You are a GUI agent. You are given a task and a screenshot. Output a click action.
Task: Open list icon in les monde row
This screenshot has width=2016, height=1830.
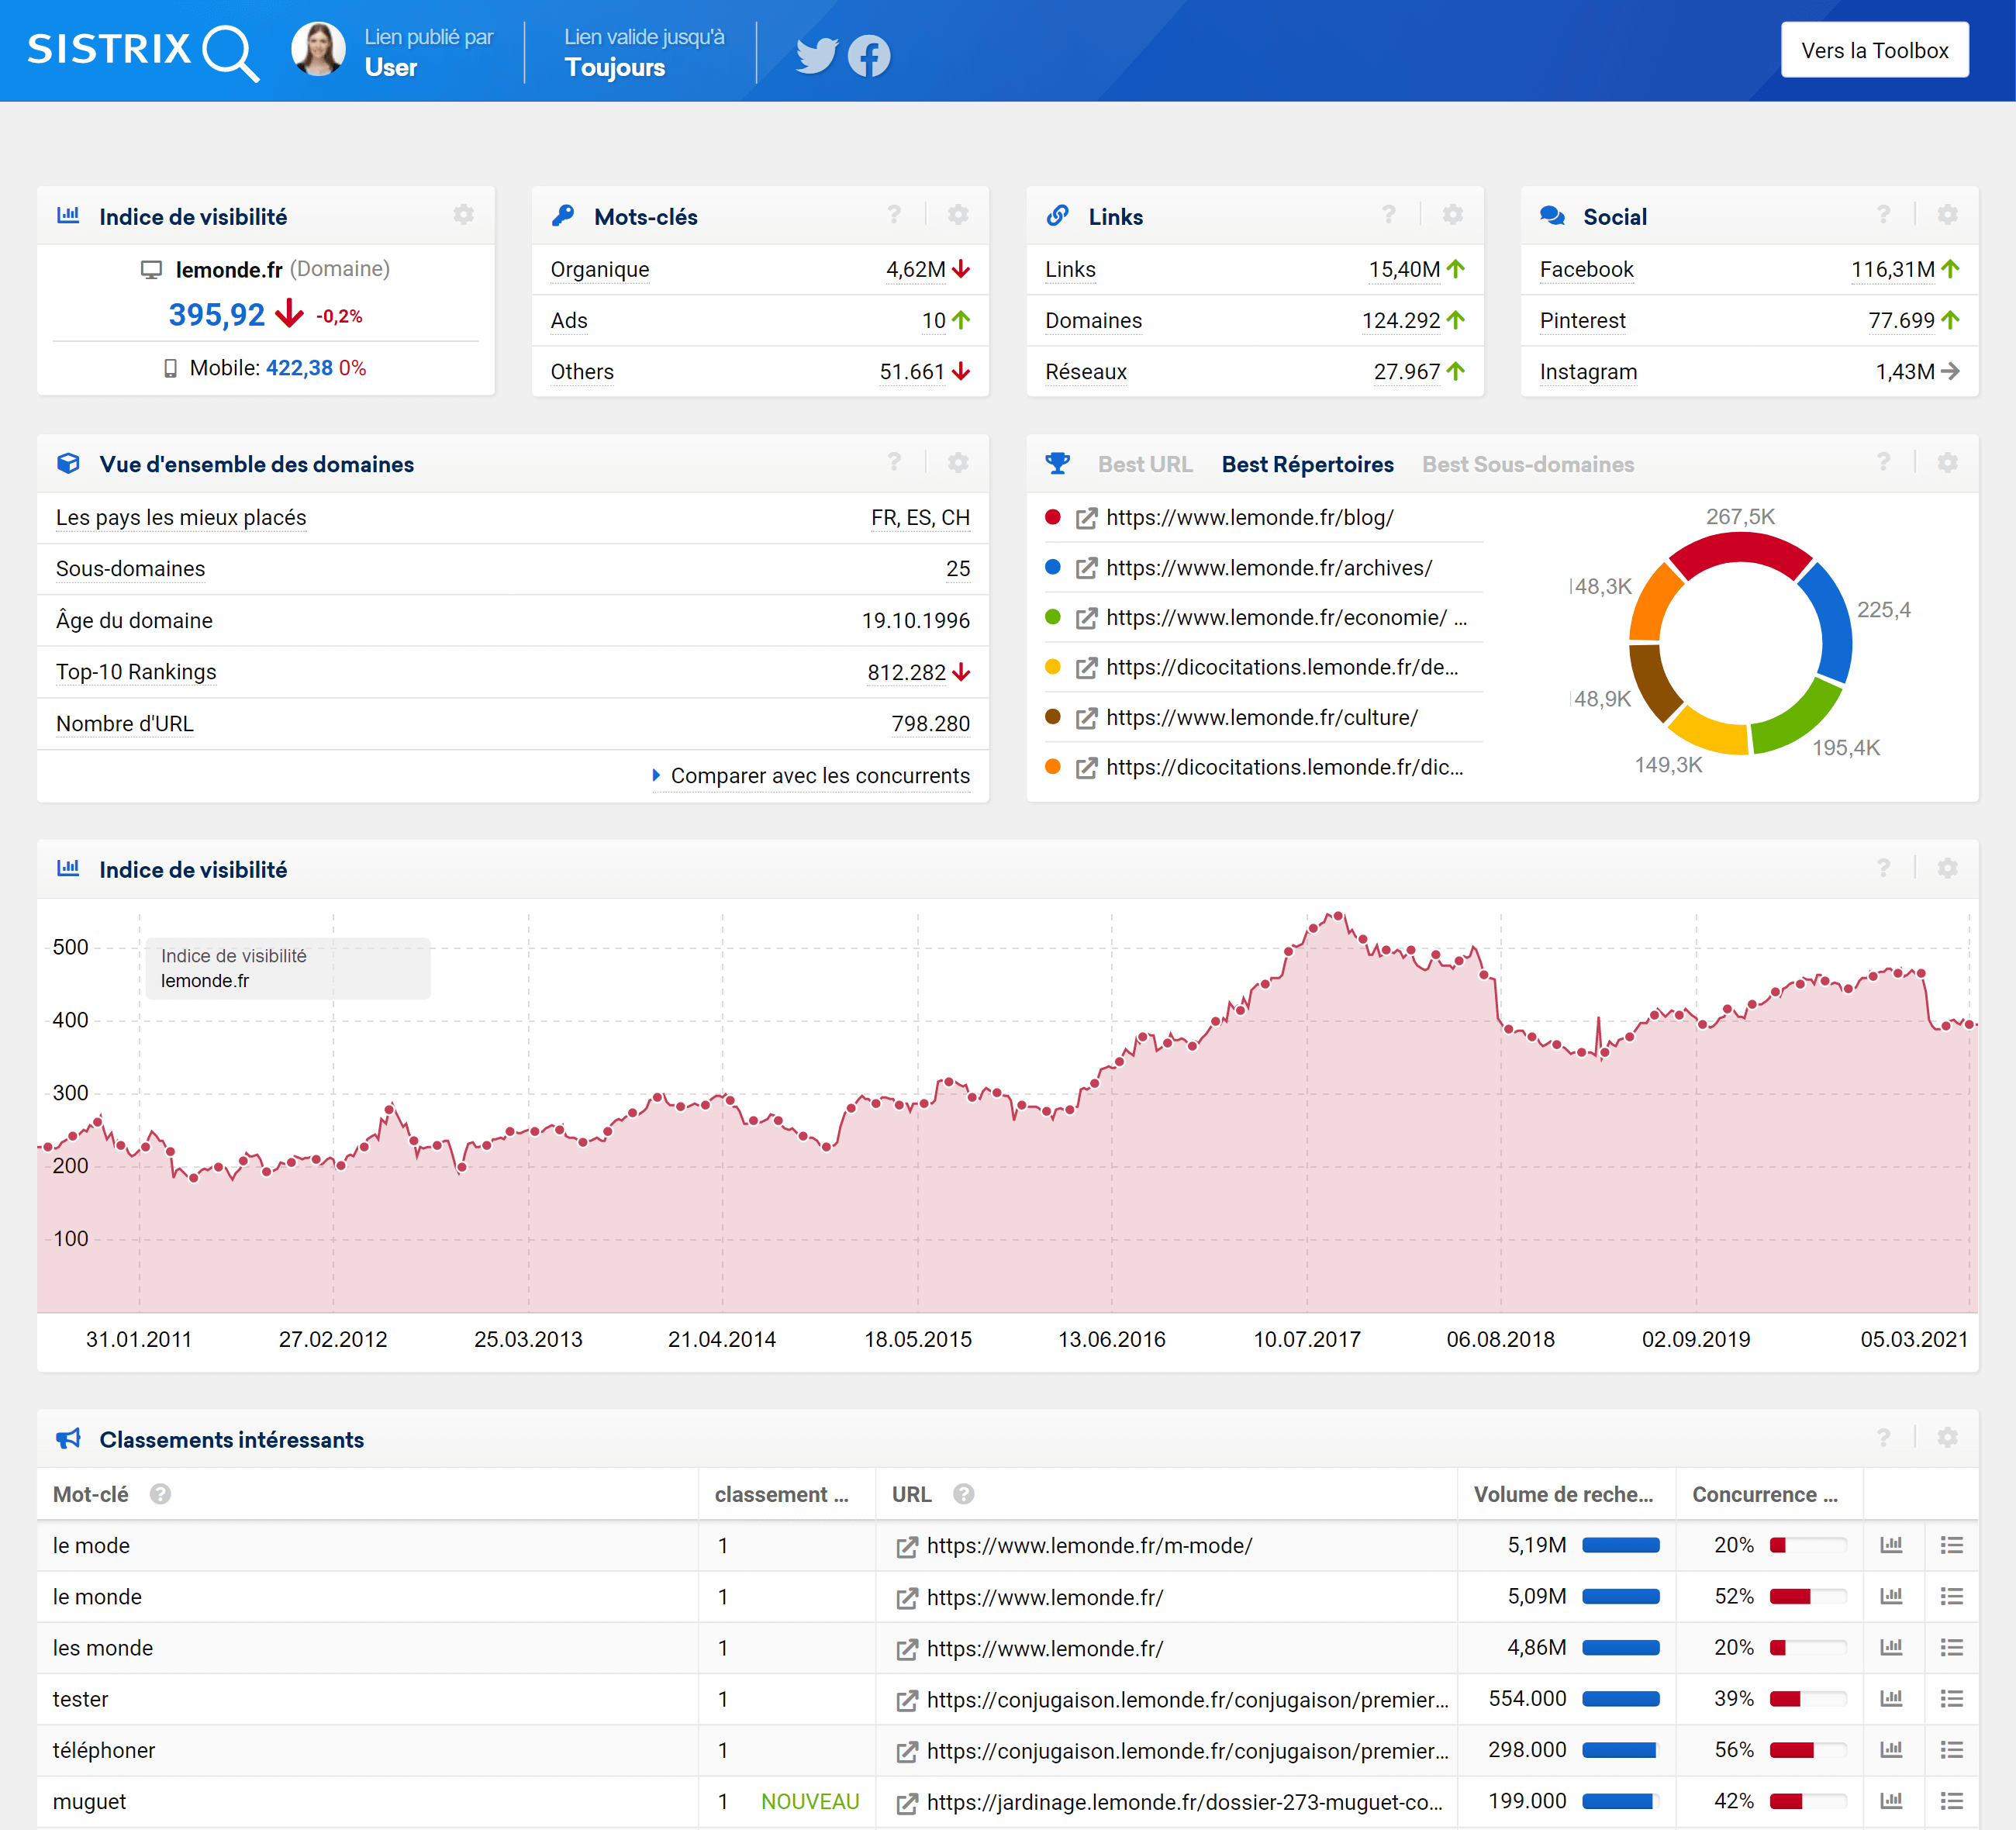pyautogui.click(x=1951, y=1647)
